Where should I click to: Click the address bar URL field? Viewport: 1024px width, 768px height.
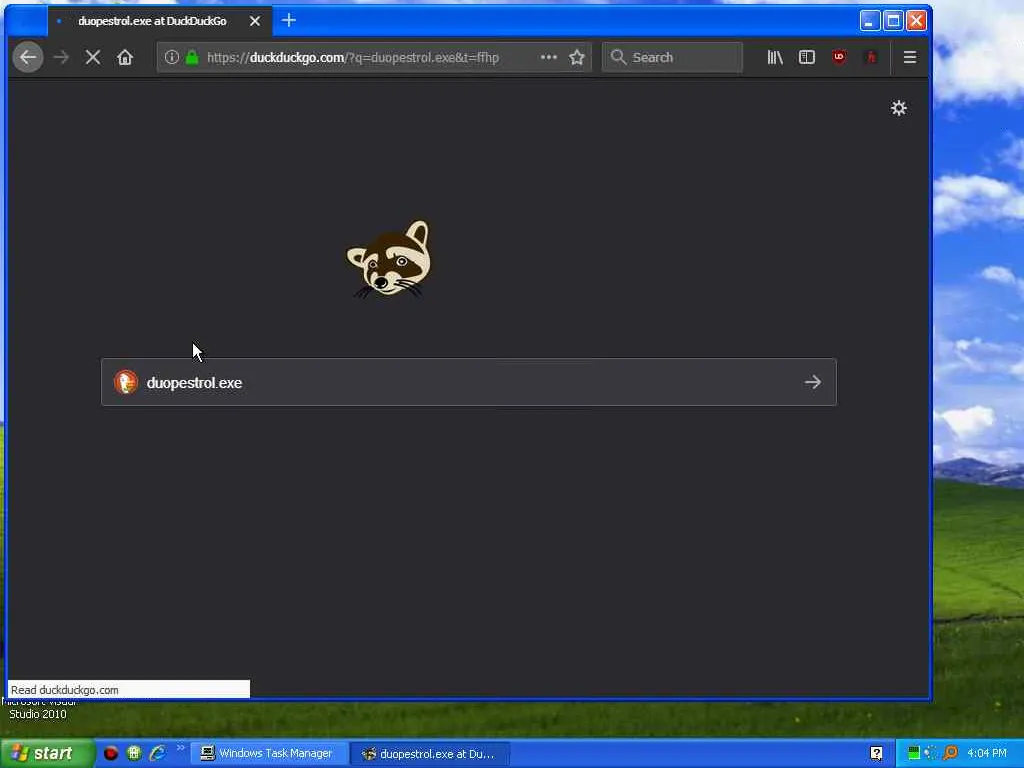coord(353,57)
